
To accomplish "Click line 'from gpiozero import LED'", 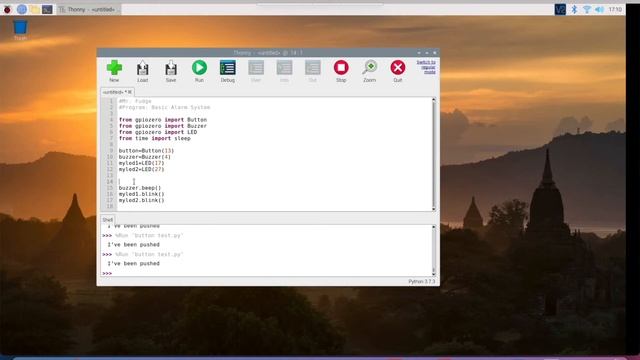I will point(158,132).
